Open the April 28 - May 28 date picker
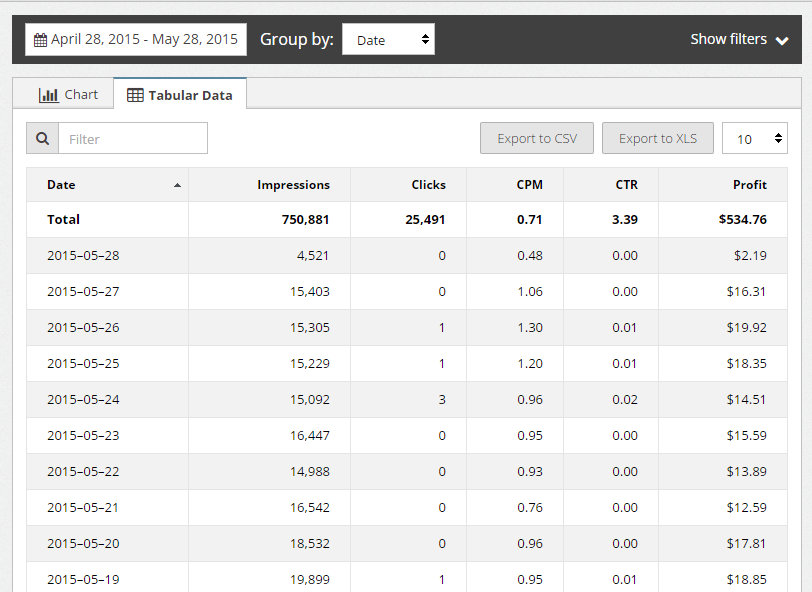The height and width of the screenshot is (592, 812). (x=136, y=39)
